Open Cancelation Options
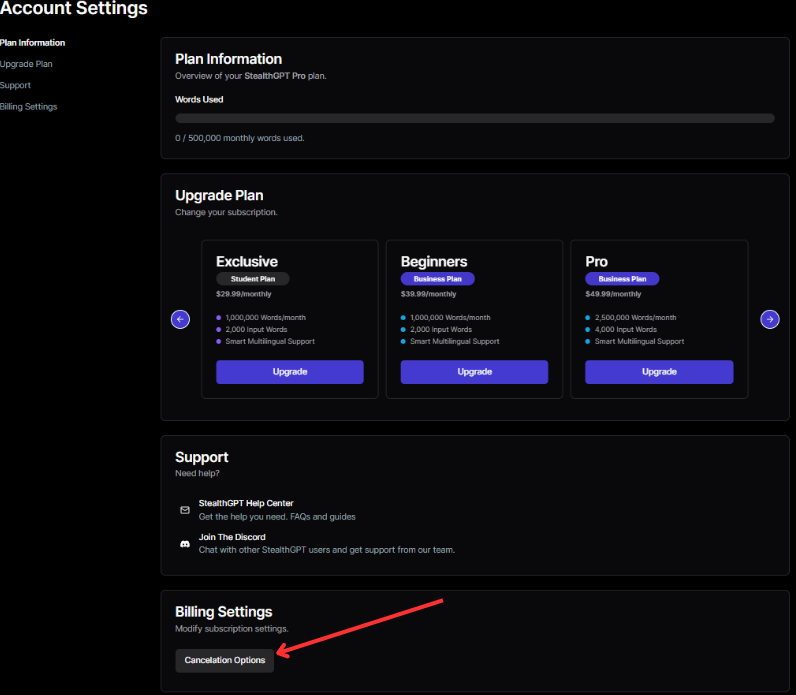The width and height of the screenshot is (796, 695). click(224, 660)
